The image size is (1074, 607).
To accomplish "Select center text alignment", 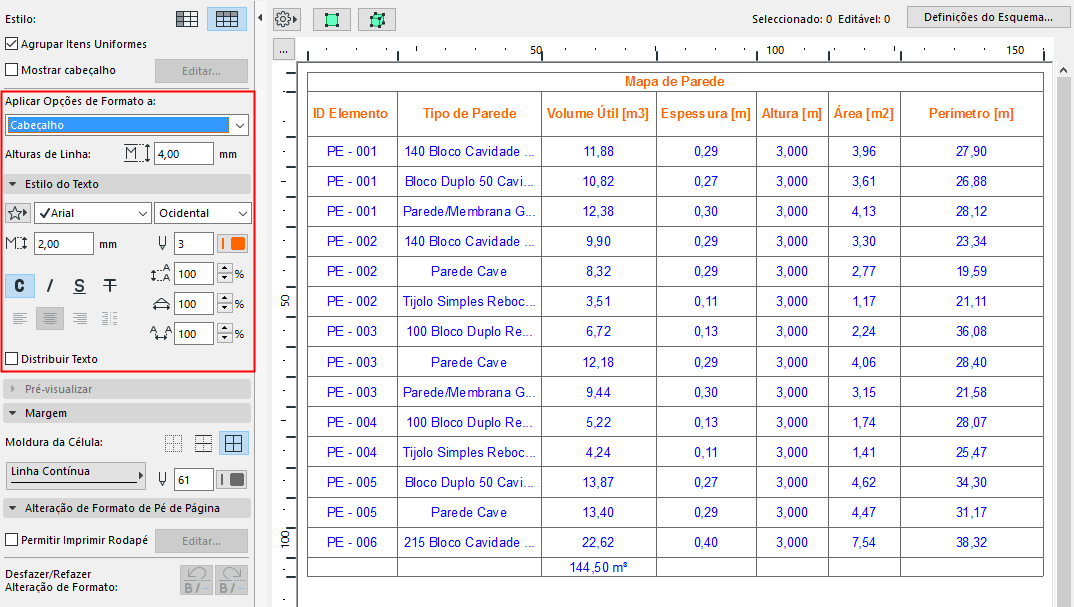I will (x=50, y=319).
